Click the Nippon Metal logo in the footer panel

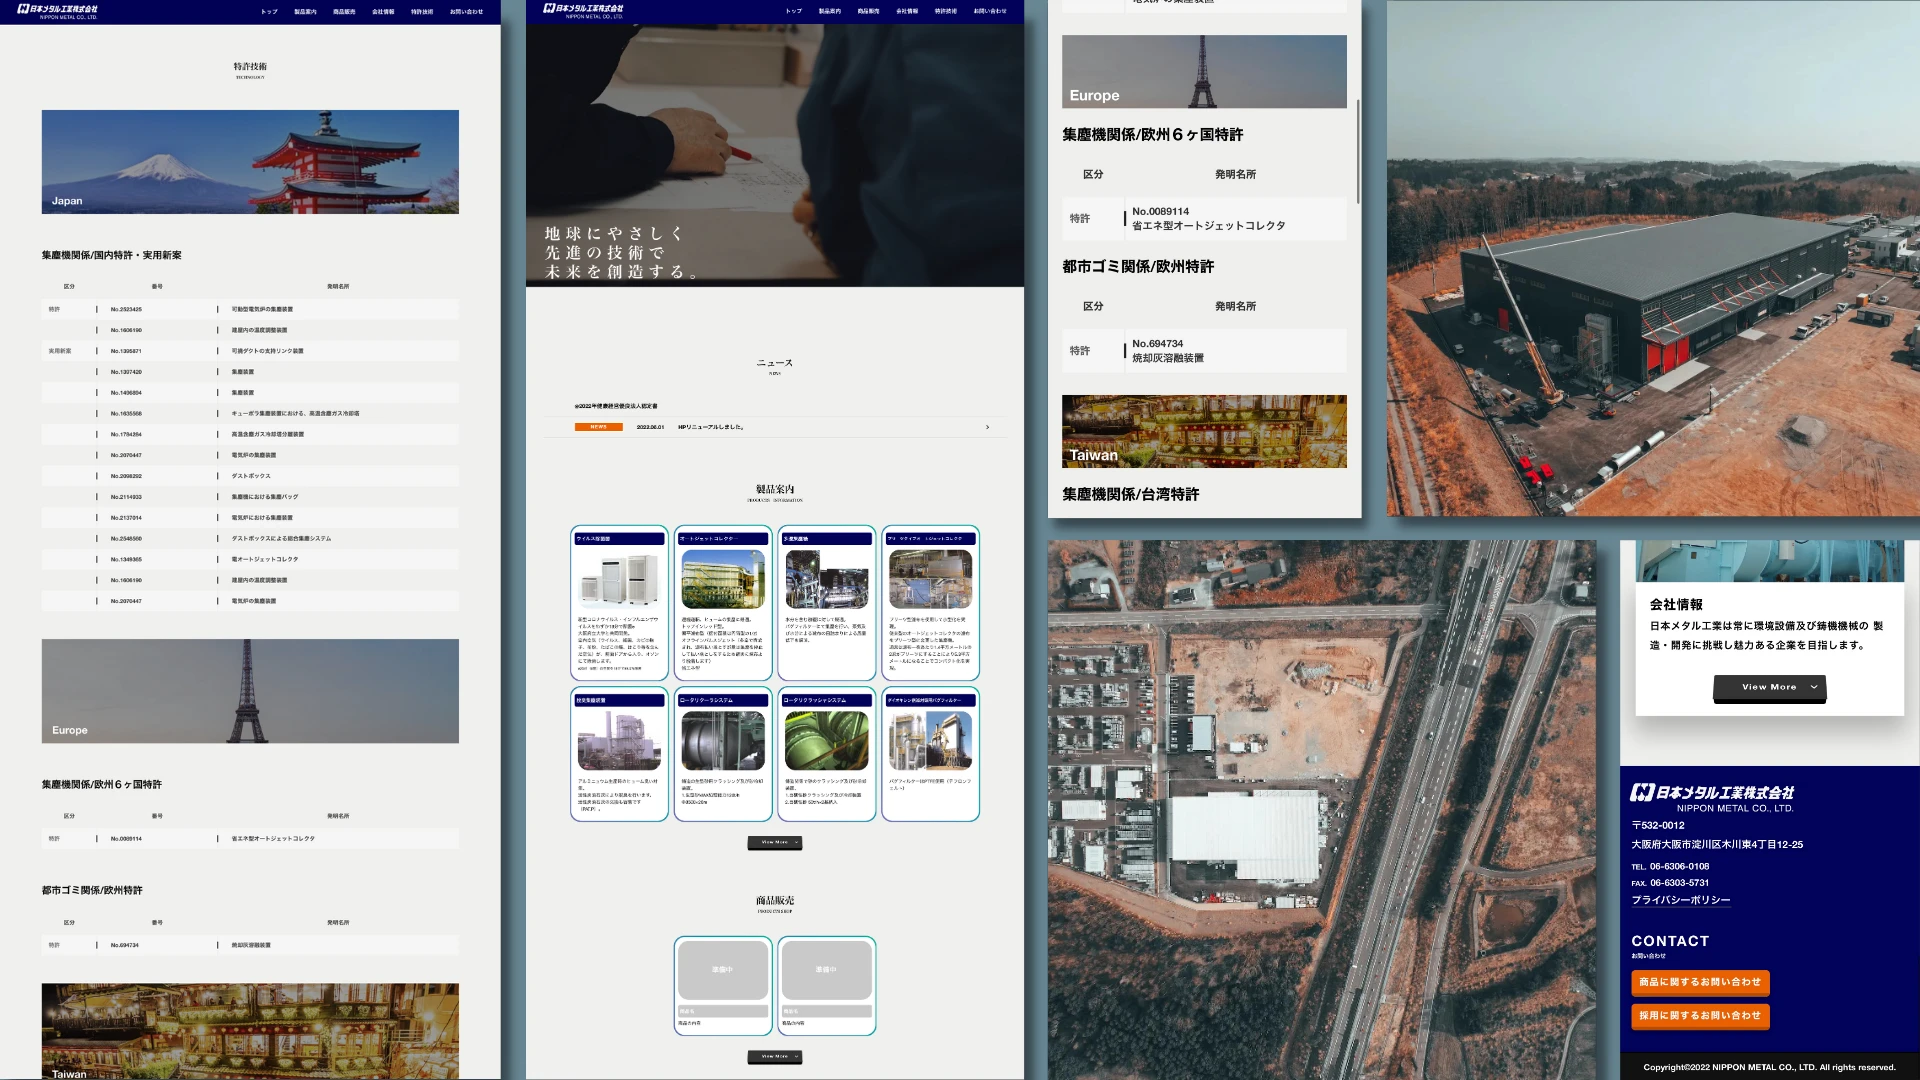click(1712, 797)
